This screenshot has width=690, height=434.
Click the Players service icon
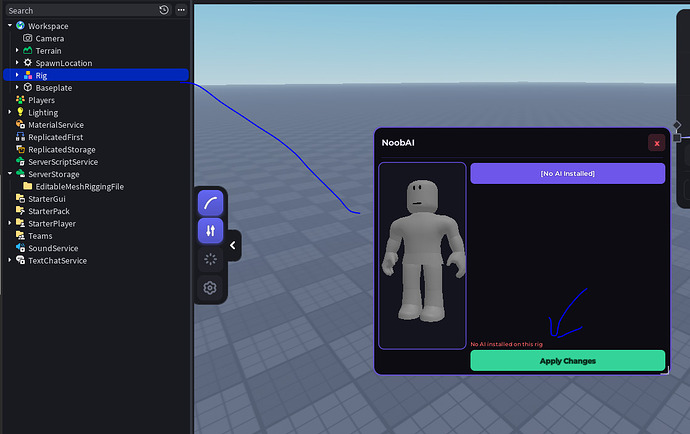coord(20,99)
